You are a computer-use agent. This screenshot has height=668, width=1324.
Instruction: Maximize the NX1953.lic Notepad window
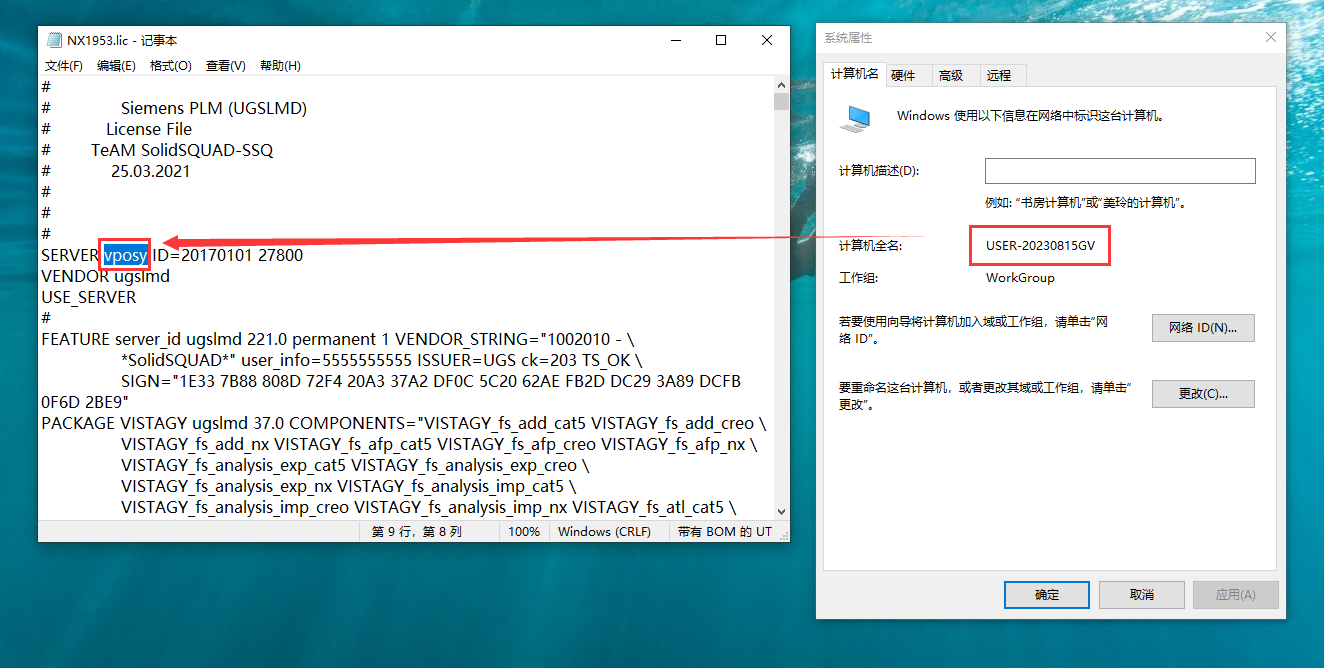pyautogui.click(x=721, y=41)
